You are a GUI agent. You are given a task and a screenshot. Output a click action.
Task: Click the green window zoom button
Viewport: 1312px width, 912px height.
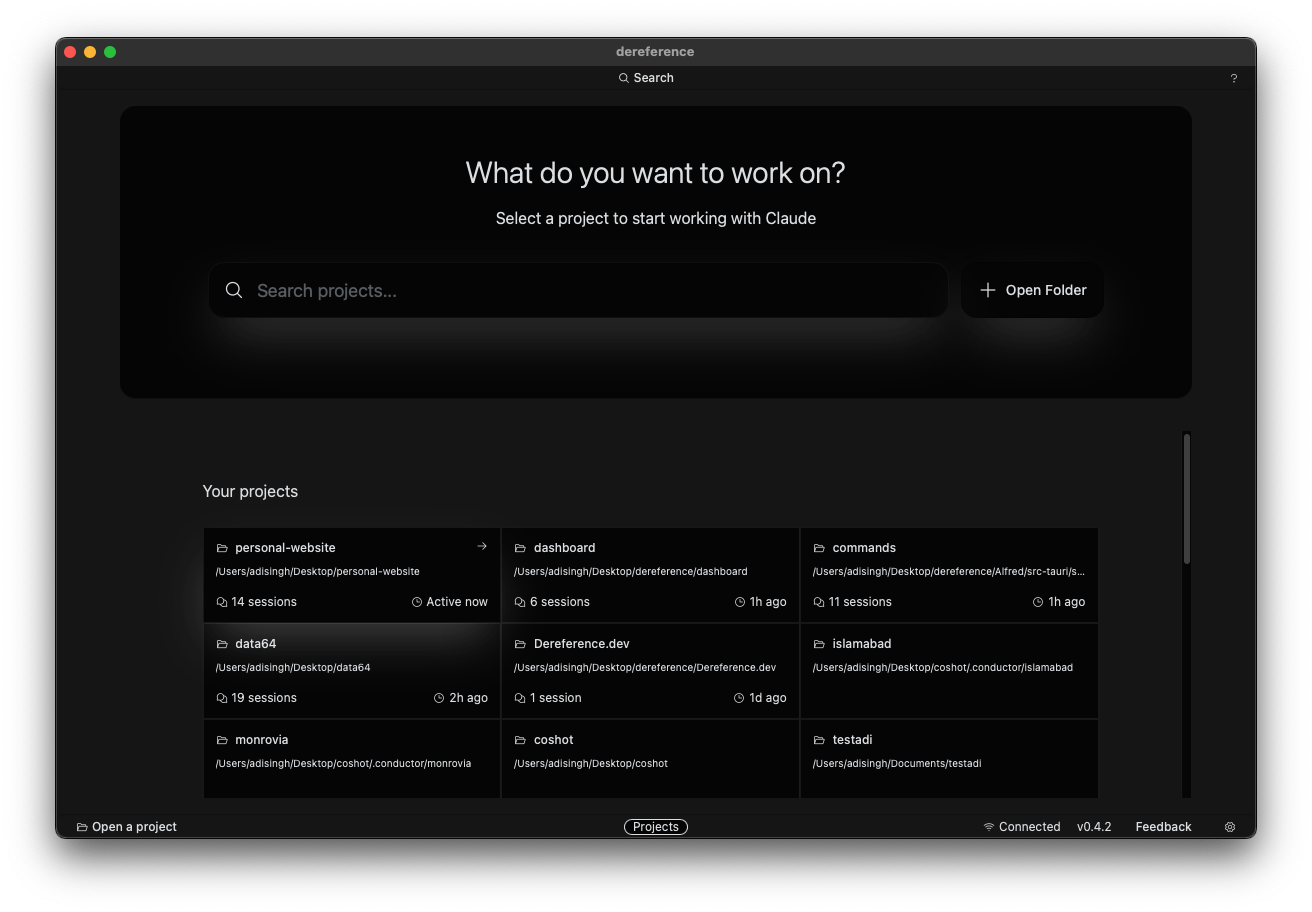tap(110, 52)
